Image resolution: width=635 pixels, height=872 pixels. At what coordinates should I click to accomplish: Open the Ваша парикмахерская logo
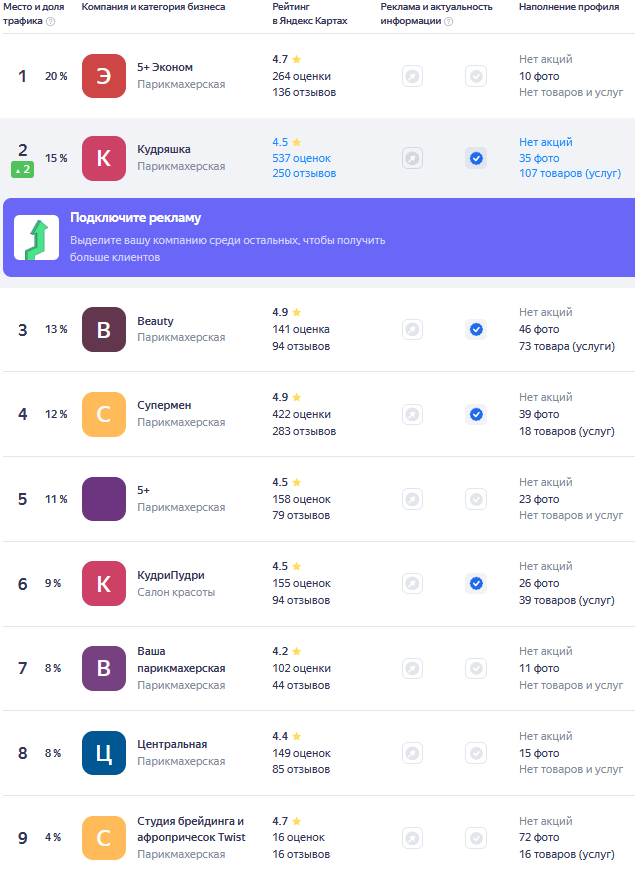click(x=104, y=668)
